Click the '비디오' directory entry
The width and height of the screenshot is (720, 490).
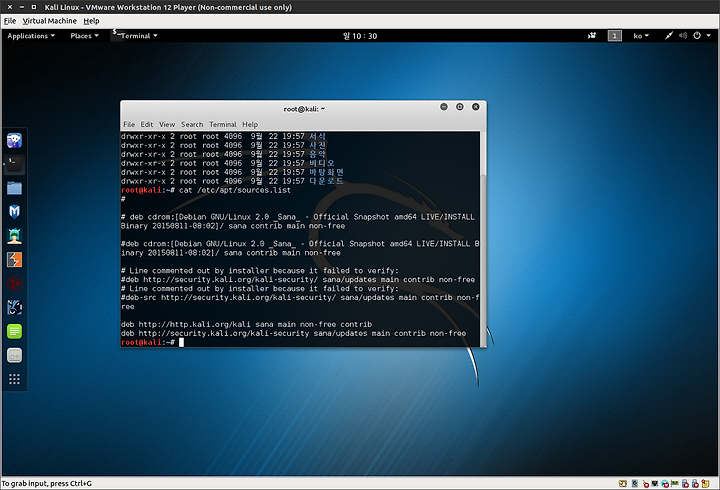point(321,163)
